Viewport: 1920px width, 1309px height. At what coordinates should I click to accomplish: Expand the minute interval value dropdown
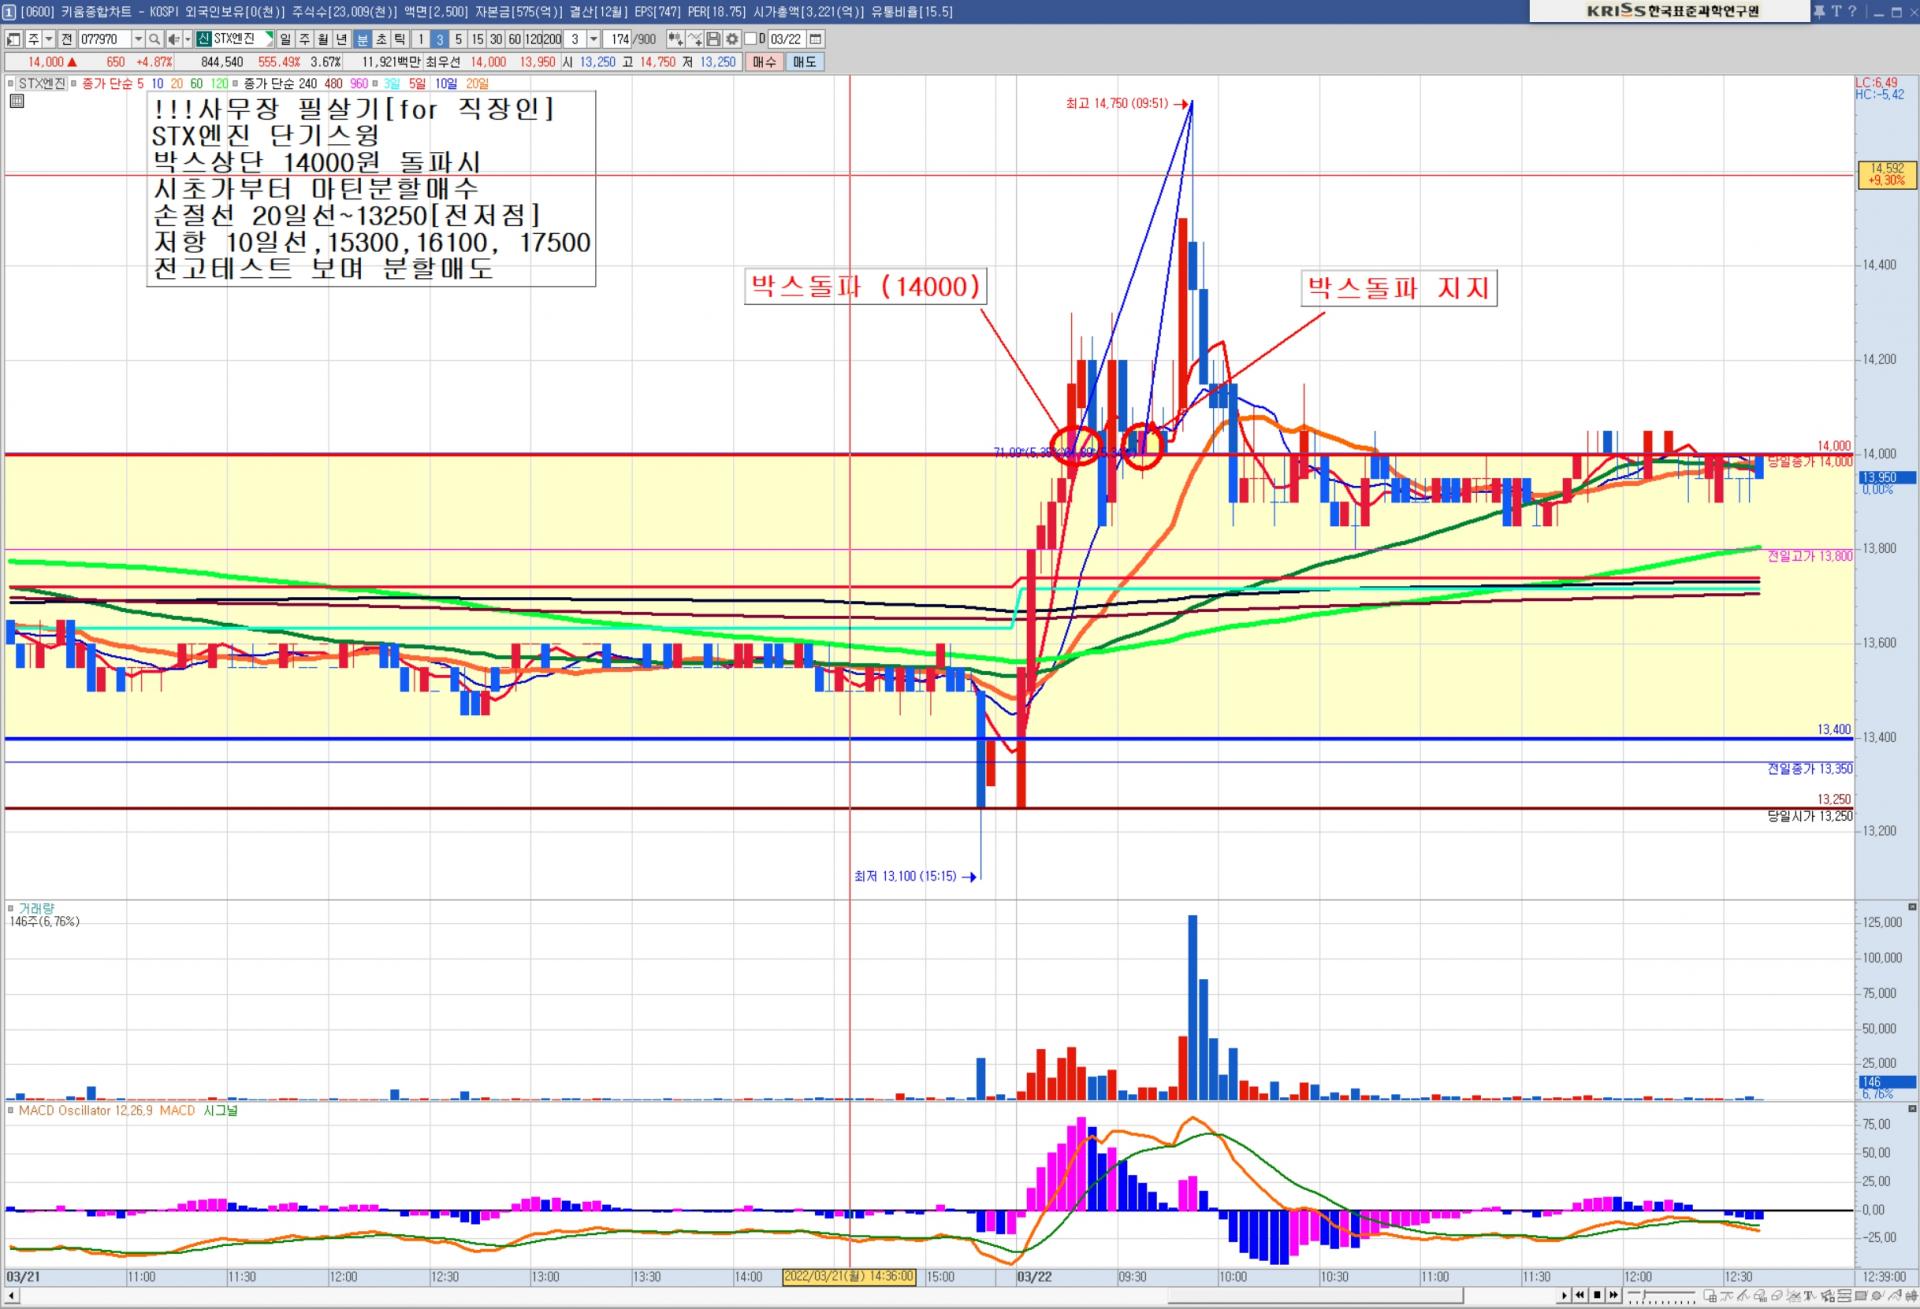pyautogui.click(x=593, y=39)
